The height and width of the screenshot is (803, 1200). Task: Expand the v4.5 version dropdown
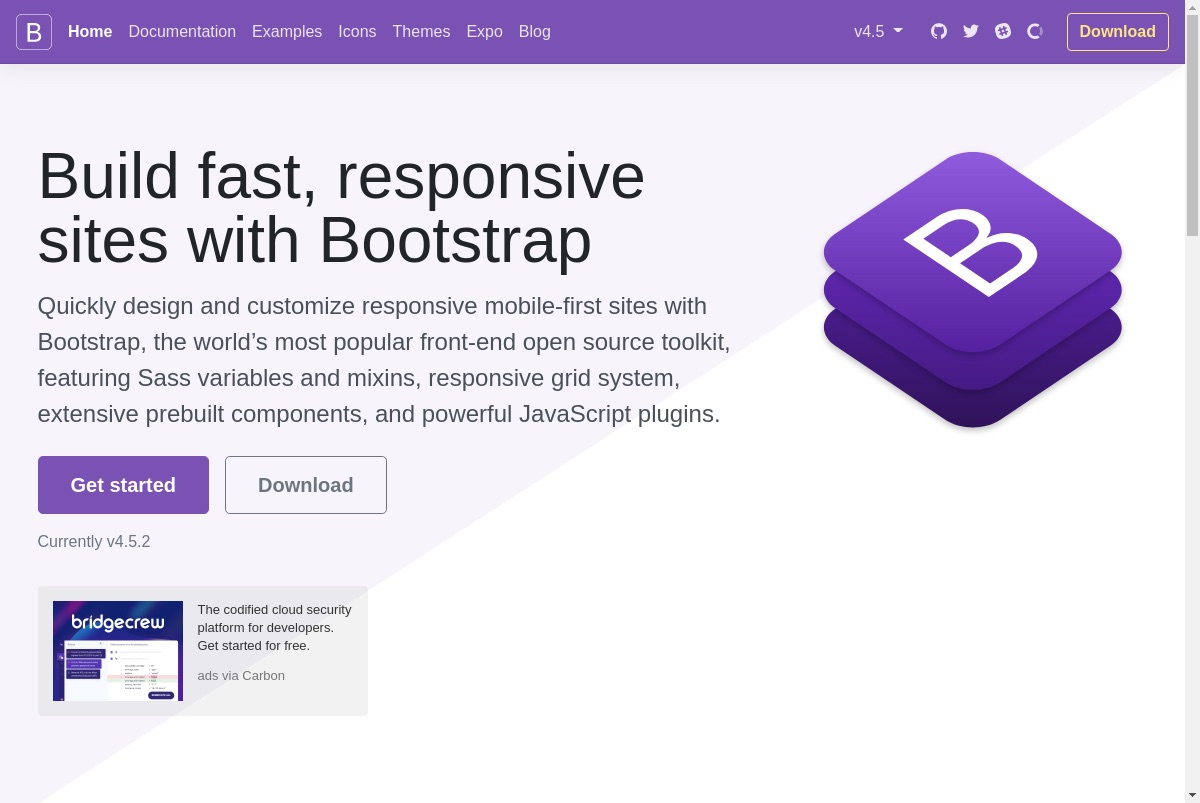tap(878, 31)
